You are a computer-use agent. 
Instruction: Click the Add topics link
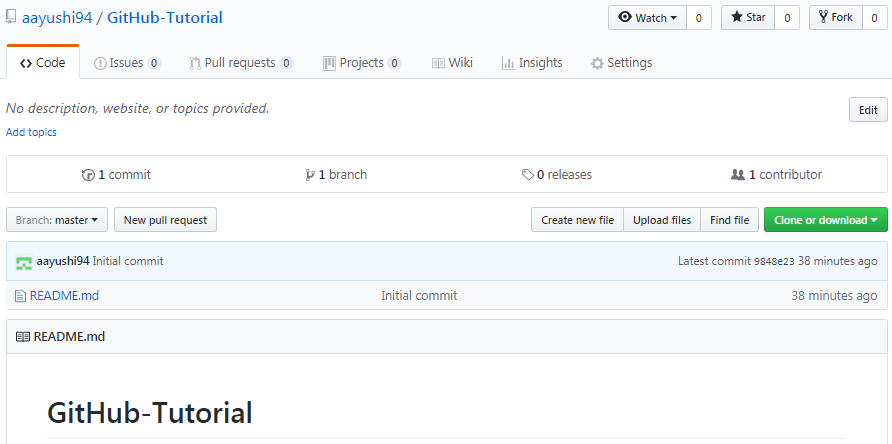pyautogui.click(x=31, y=132)
